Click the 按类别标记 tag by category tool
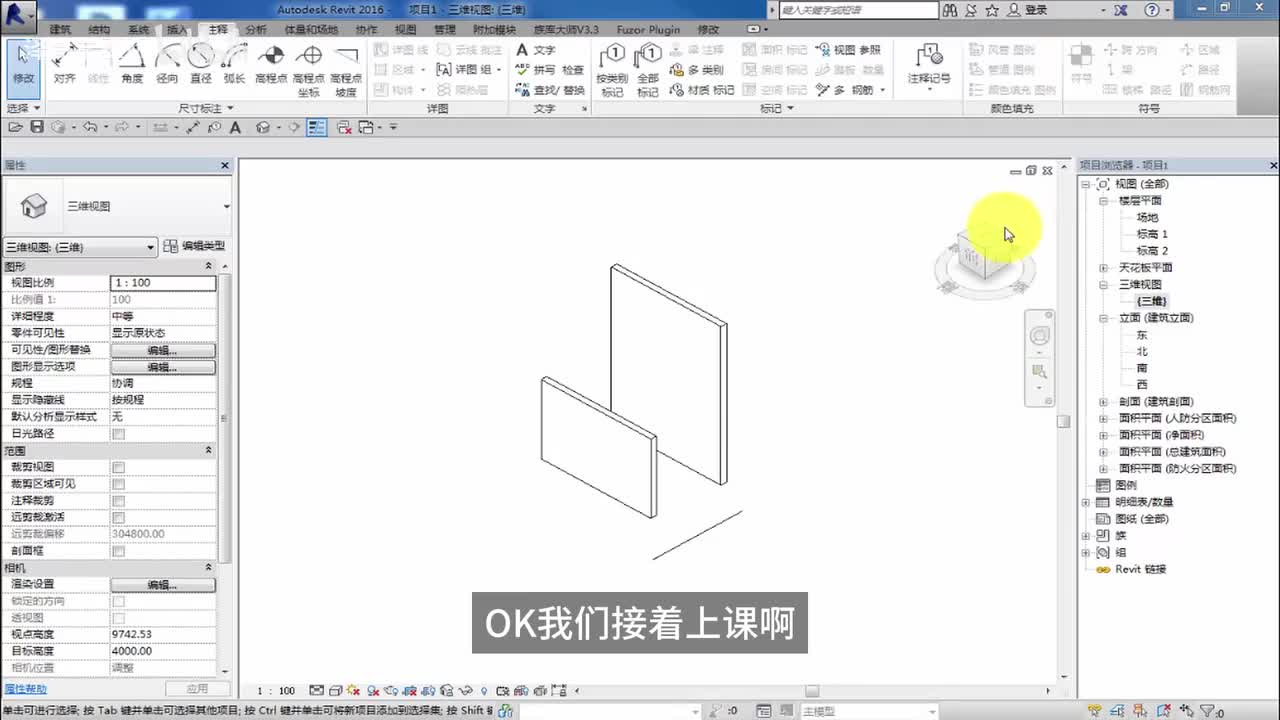 pyautogui.click(x=612, y=70)
